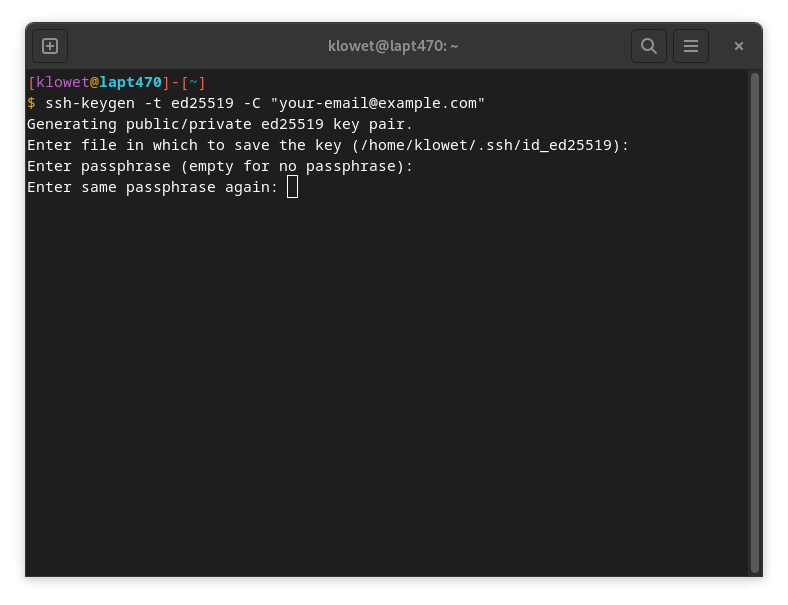Click the username klowet in the prompt
This screenshot has height=605, width=788.
(x=62, y=82)
